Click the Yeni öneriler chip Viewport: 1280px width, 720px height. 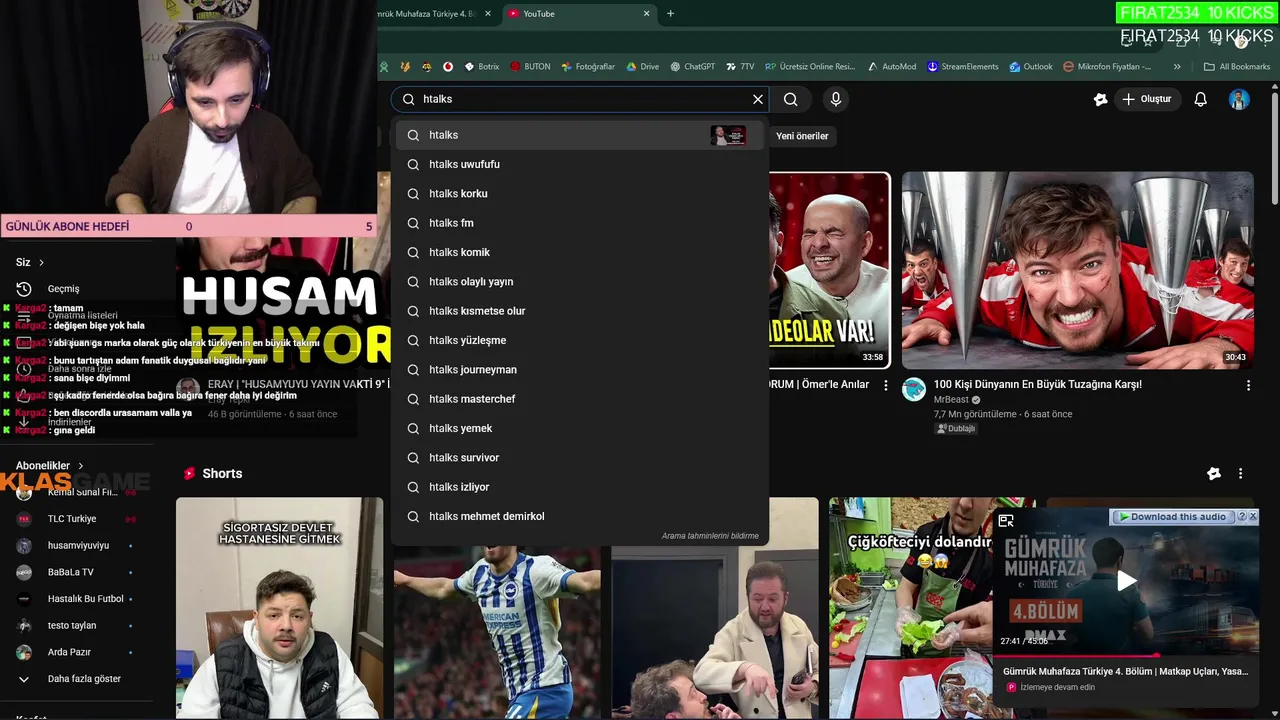point(802,136)
